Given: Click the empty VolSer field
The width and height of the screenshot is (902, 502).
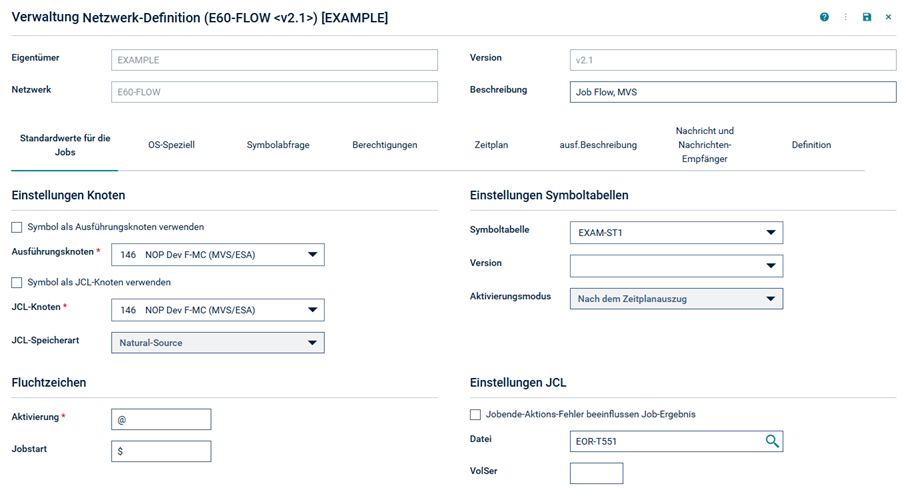Looking at the screenshot, I should (x=597, y=473).
